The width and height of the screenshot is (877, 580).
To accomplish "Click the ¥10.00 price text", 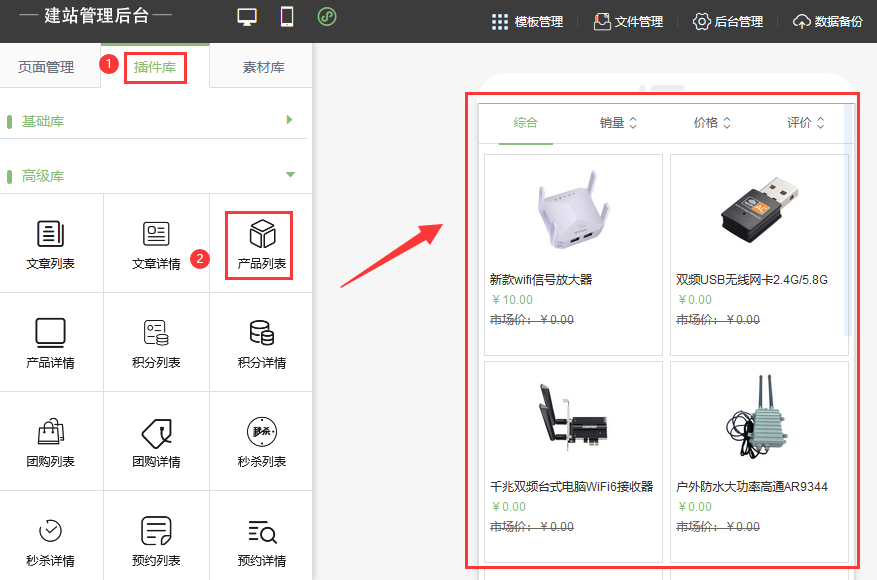I will 512,300.
